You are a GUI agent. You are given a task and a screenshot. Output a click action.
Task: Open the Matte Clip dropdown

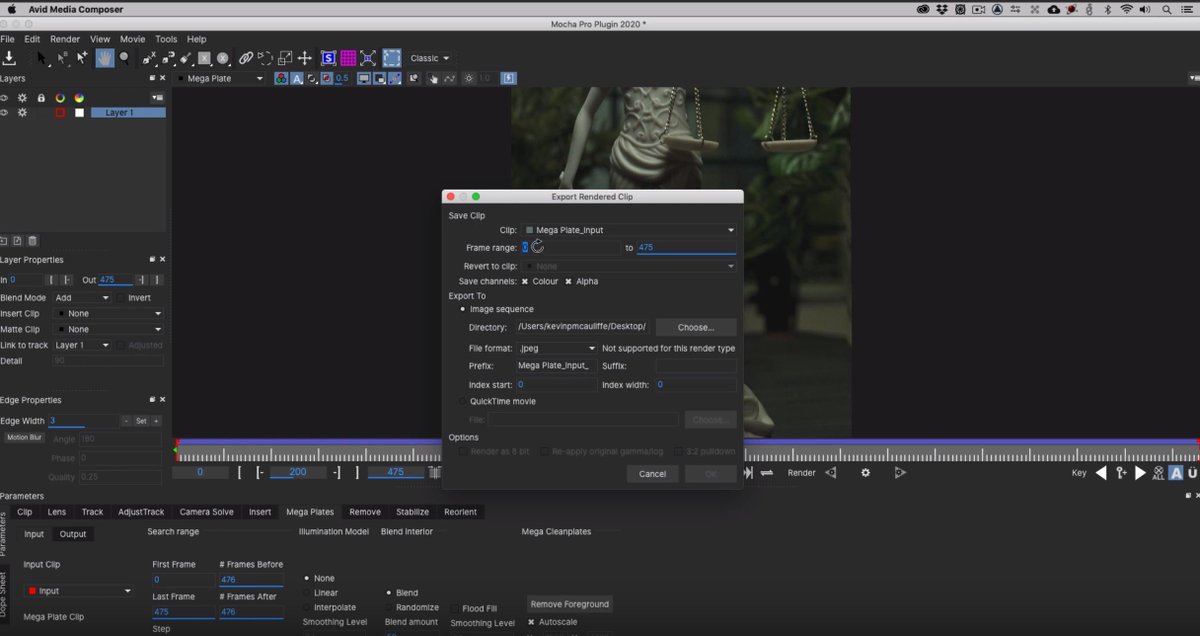[x=108, y=329]
